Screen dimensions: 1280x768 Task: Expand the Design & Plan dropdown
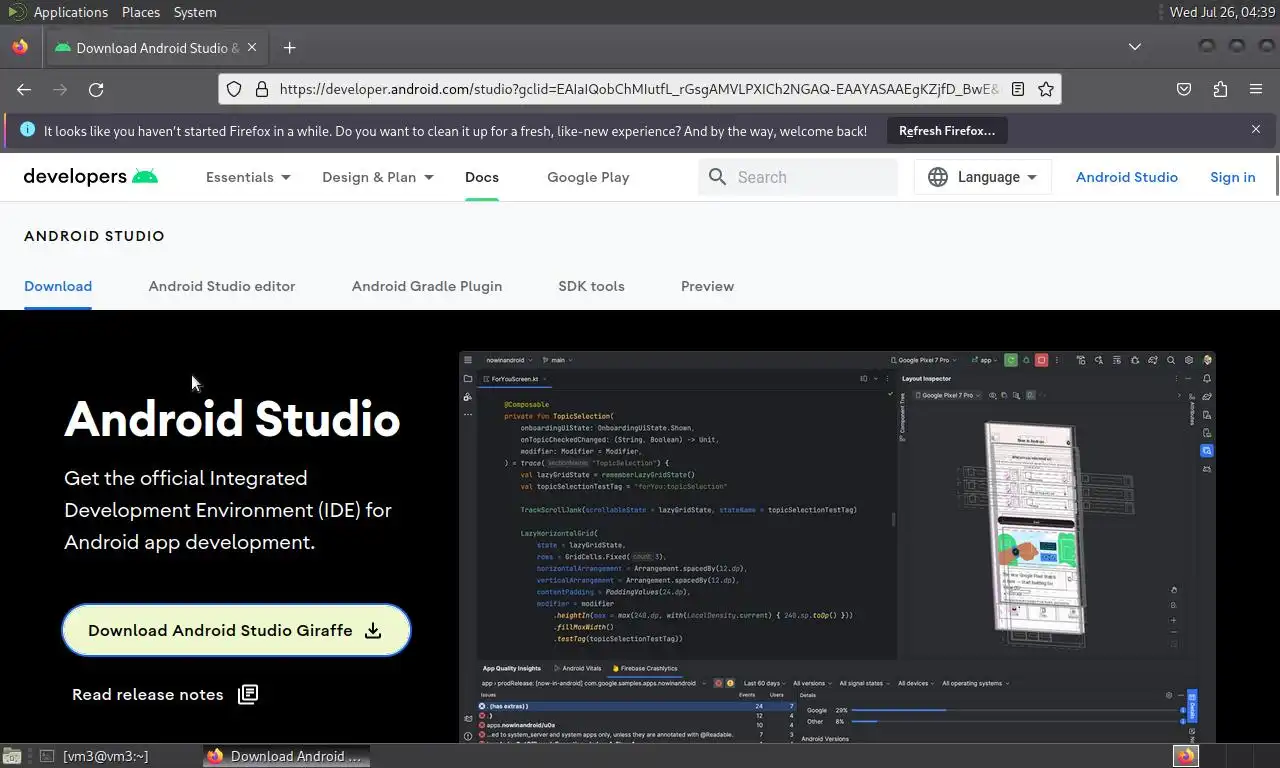[x=378, y=177]
